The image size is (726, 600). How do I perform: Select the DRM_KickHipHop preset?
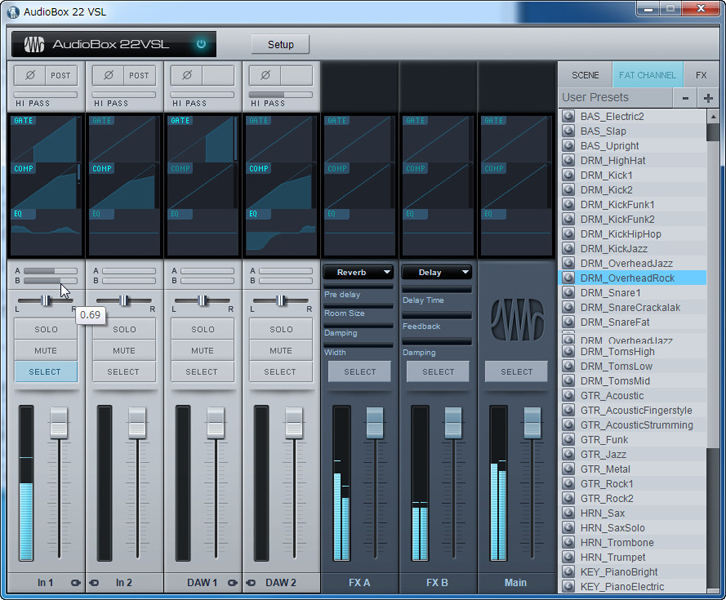tap(633, 234)
